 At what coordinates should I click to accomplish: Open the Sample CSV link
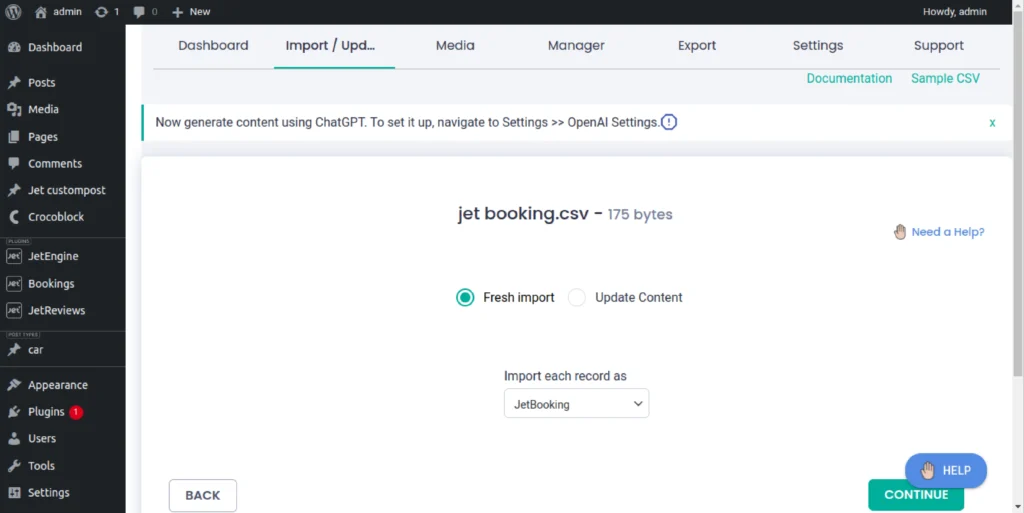point(945,78)
